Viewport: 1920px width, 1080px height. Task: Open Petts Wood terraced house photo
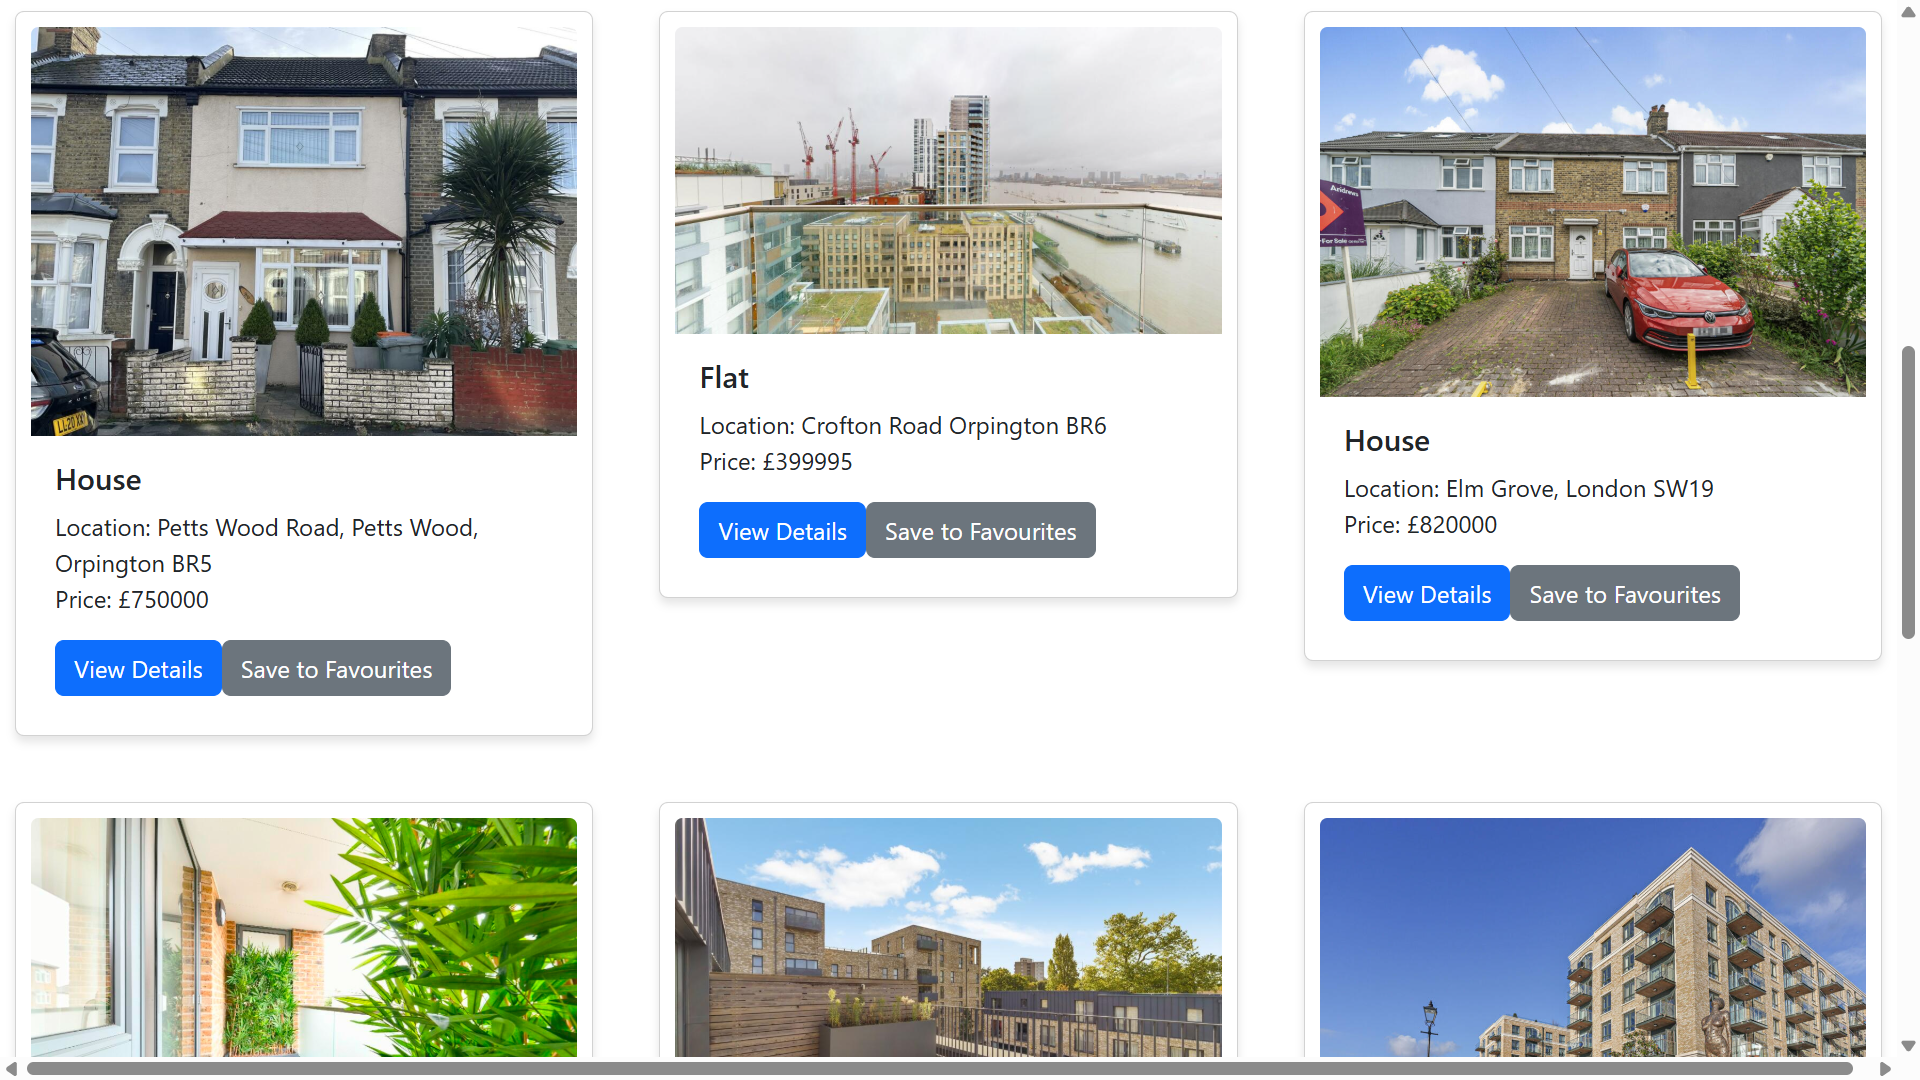point(304,231)
